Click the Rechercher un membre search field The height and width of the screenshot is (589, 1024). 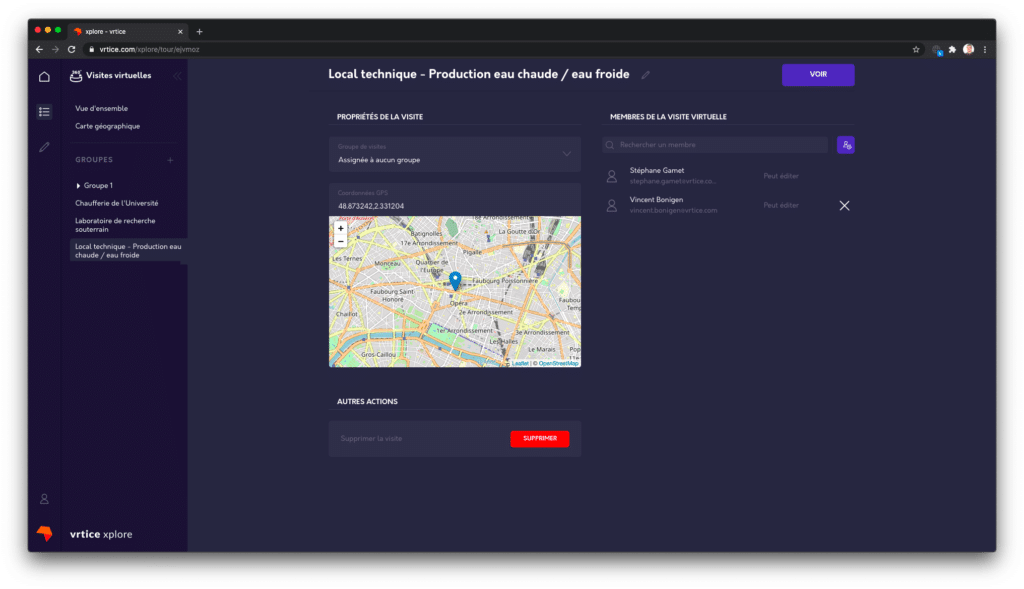tap(716, 146)
